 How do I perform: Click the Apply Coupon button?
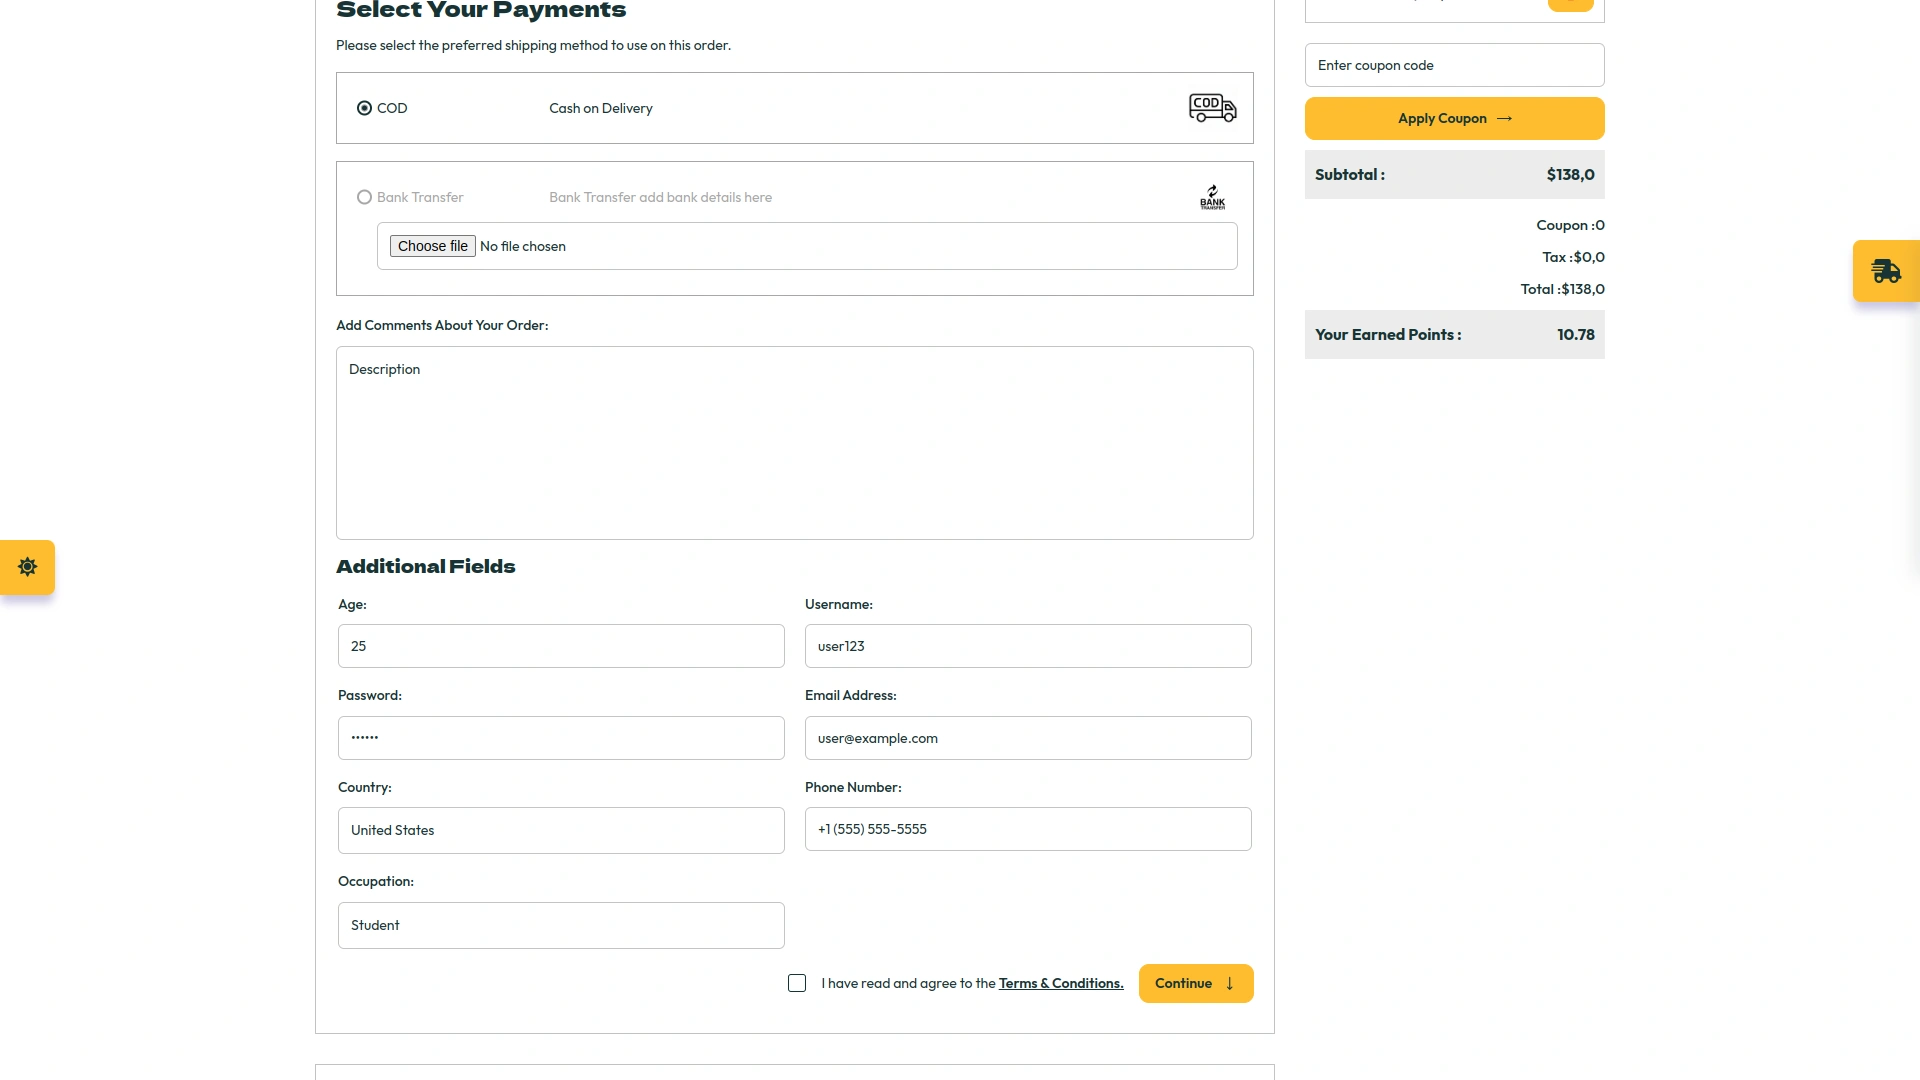[x=1453, y=118]
